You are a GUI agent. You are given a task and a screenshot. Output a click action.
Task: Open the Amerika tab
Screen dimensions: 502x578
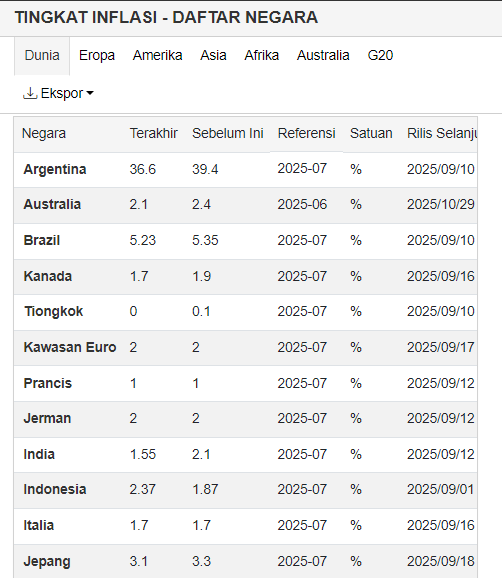[x=157, y=55]
